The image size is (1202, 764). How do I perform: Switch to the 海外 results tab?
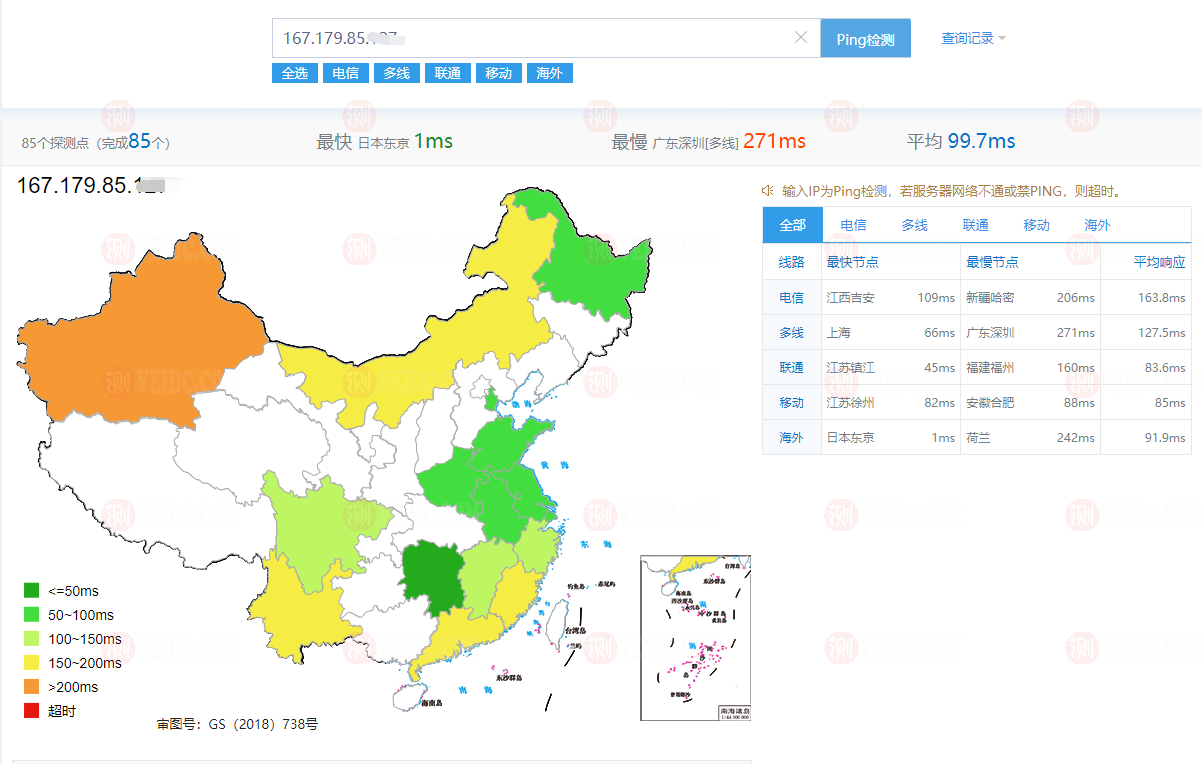pos(1096,225)
